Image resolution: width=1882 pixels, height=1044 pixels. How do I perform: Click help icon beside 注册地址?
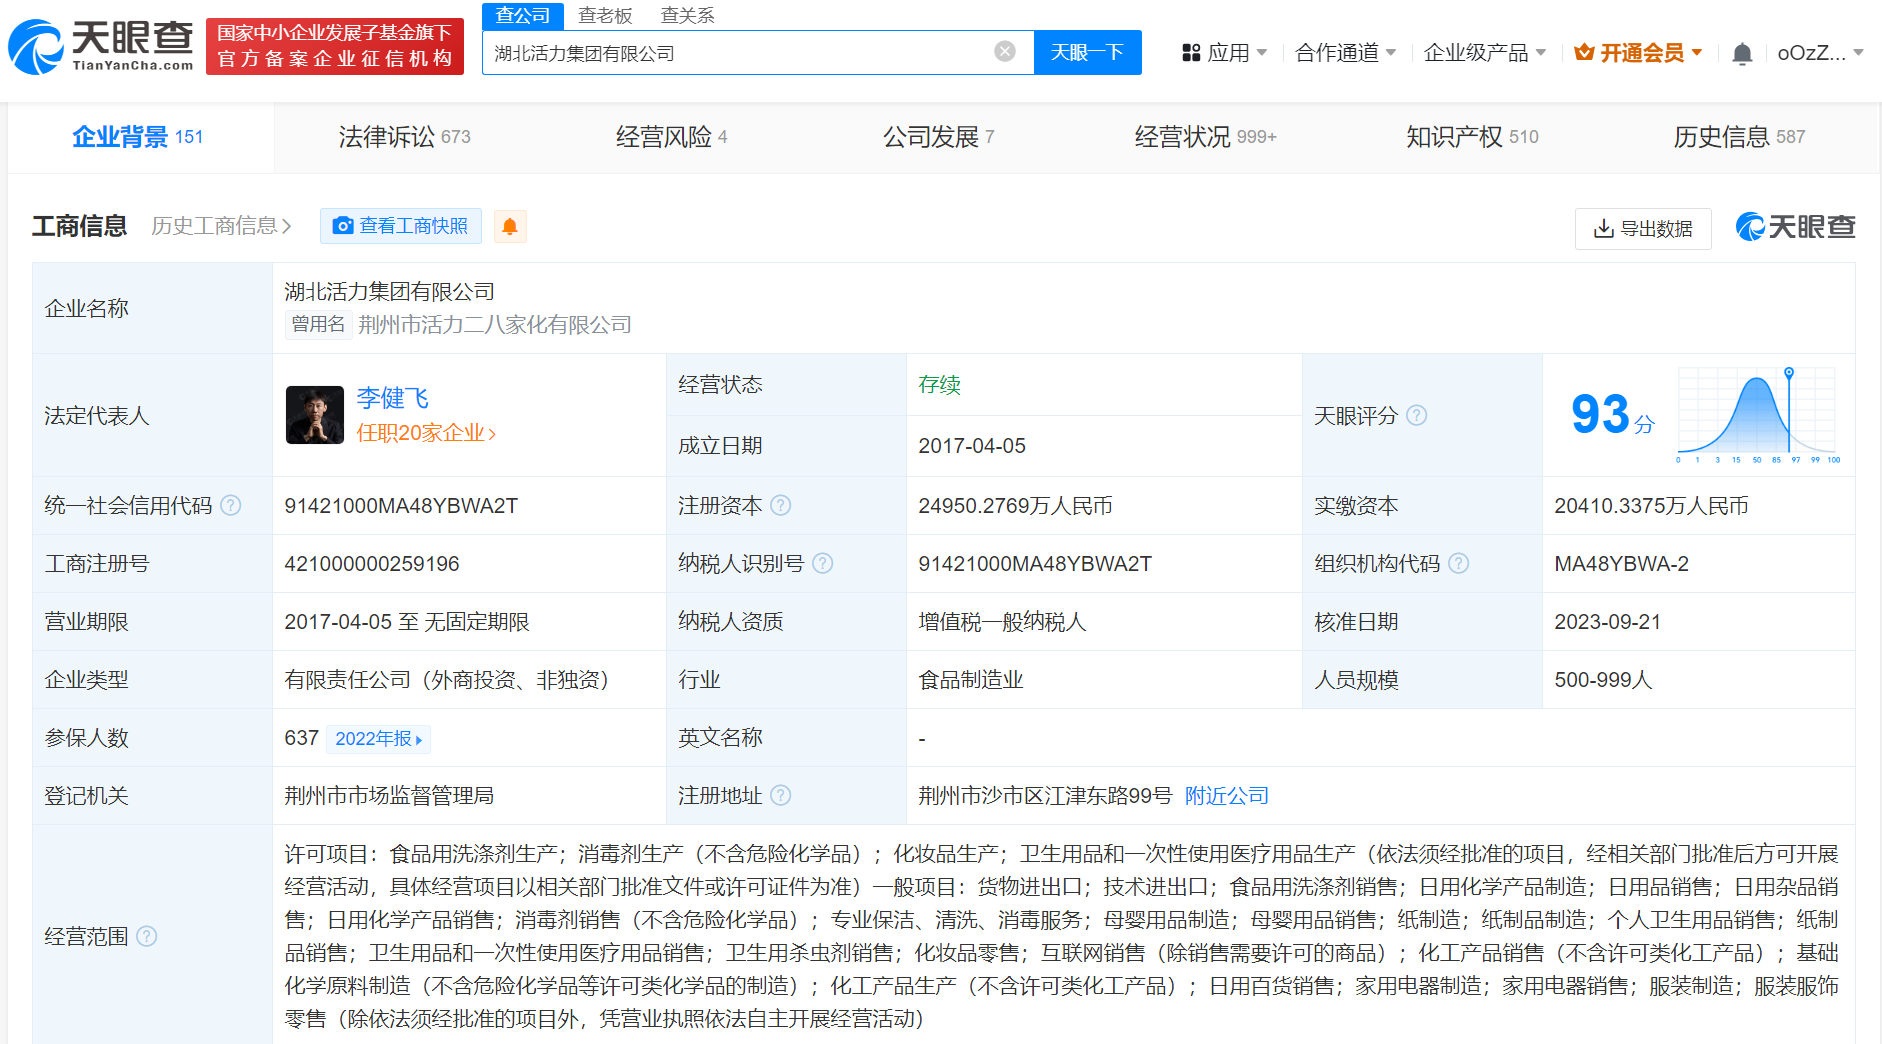[x=781, y=796]
